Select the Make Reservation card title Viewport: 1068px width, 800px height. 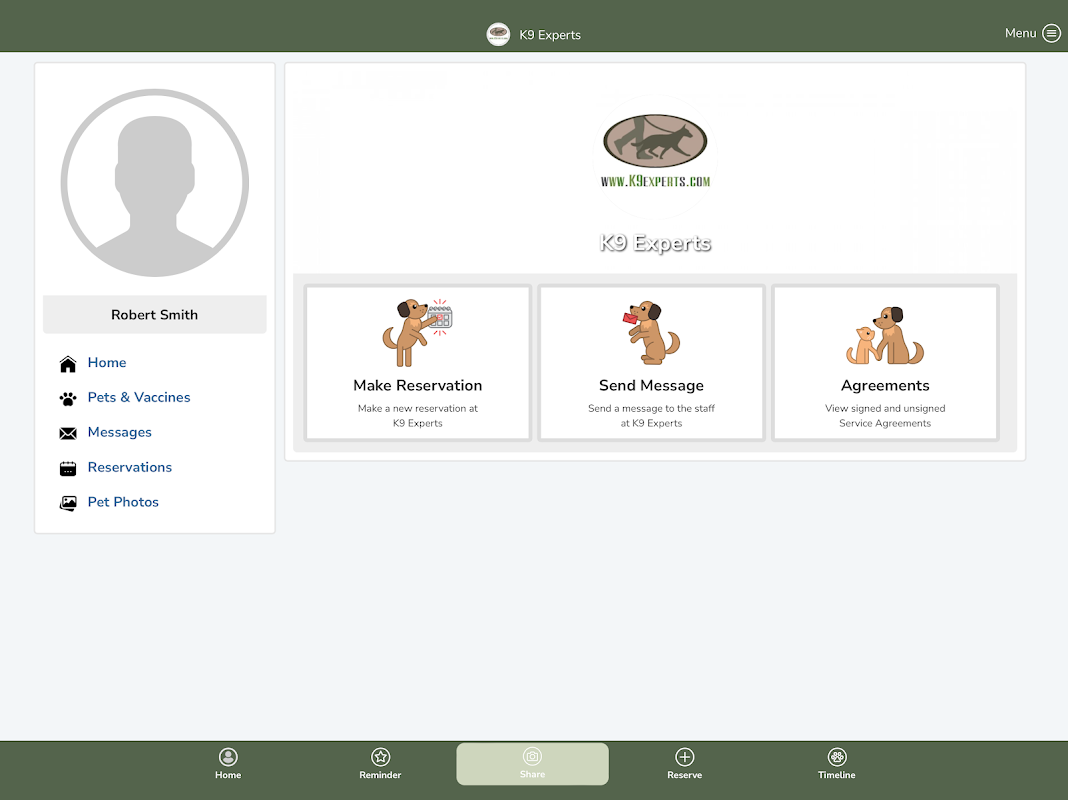click(x=418, y=385)
